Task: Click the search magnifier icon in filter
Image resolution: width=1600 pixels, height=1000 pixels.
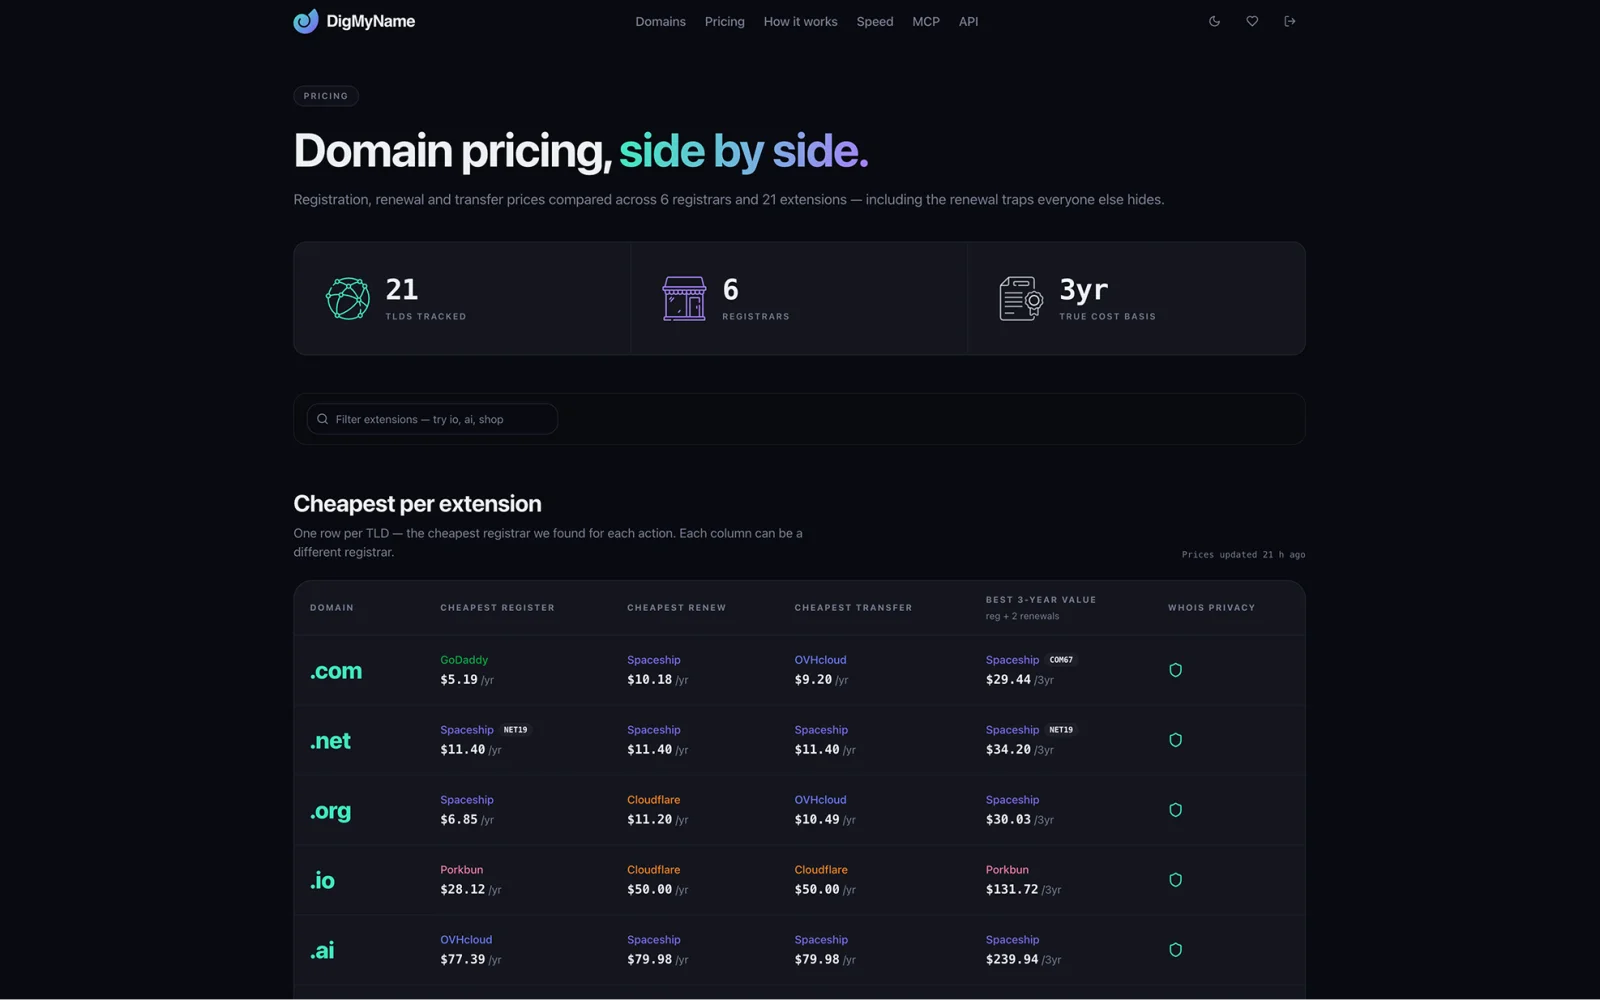Action: click(323, 419)
